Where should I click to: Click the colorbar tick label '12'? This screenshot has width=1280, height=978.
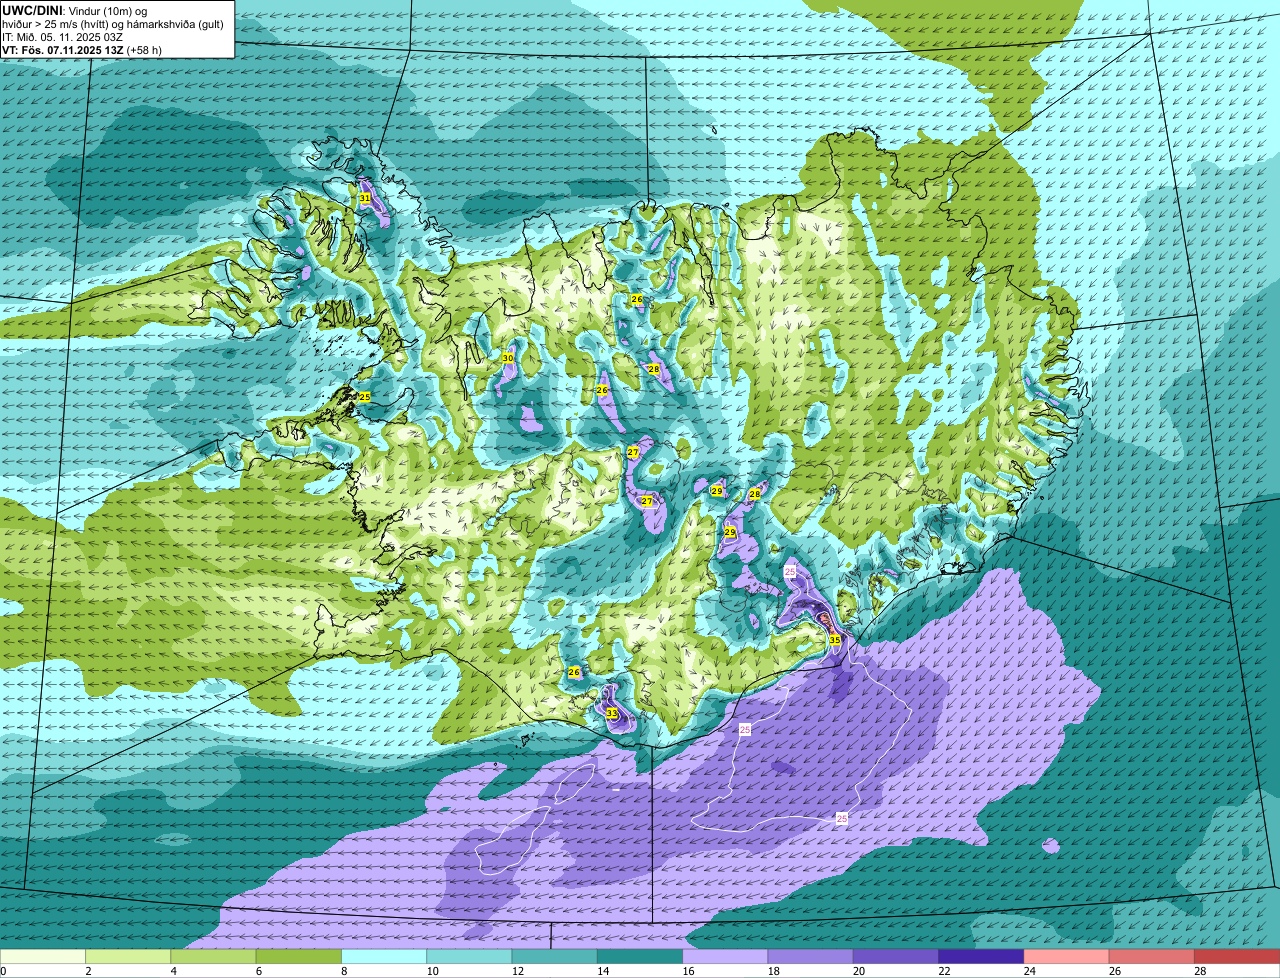pos(517,971)
